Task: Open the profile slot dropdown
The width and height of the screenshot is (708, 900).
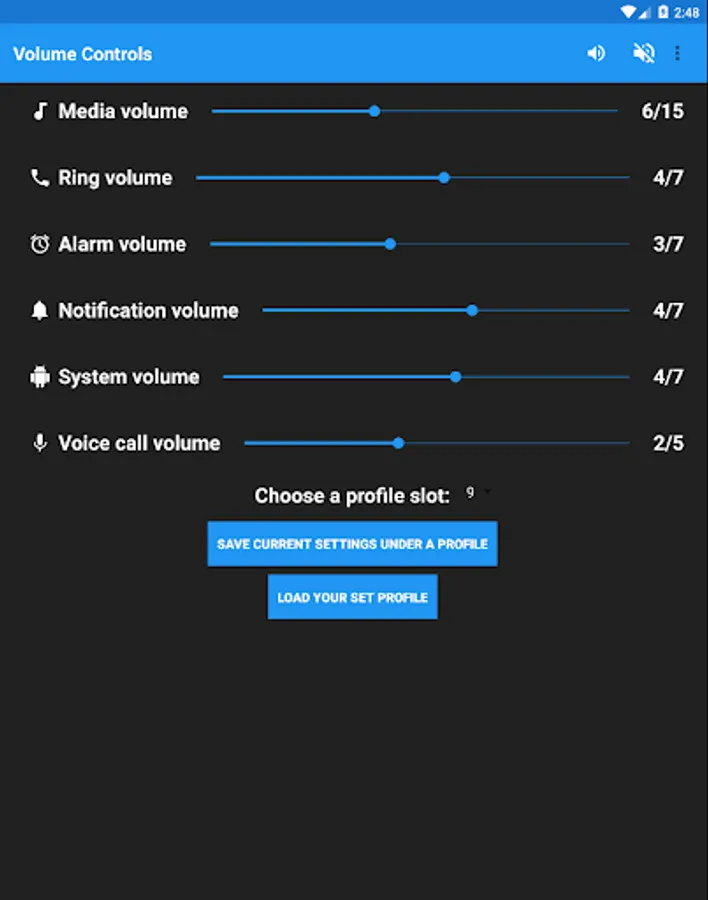Action: point(478,493)
